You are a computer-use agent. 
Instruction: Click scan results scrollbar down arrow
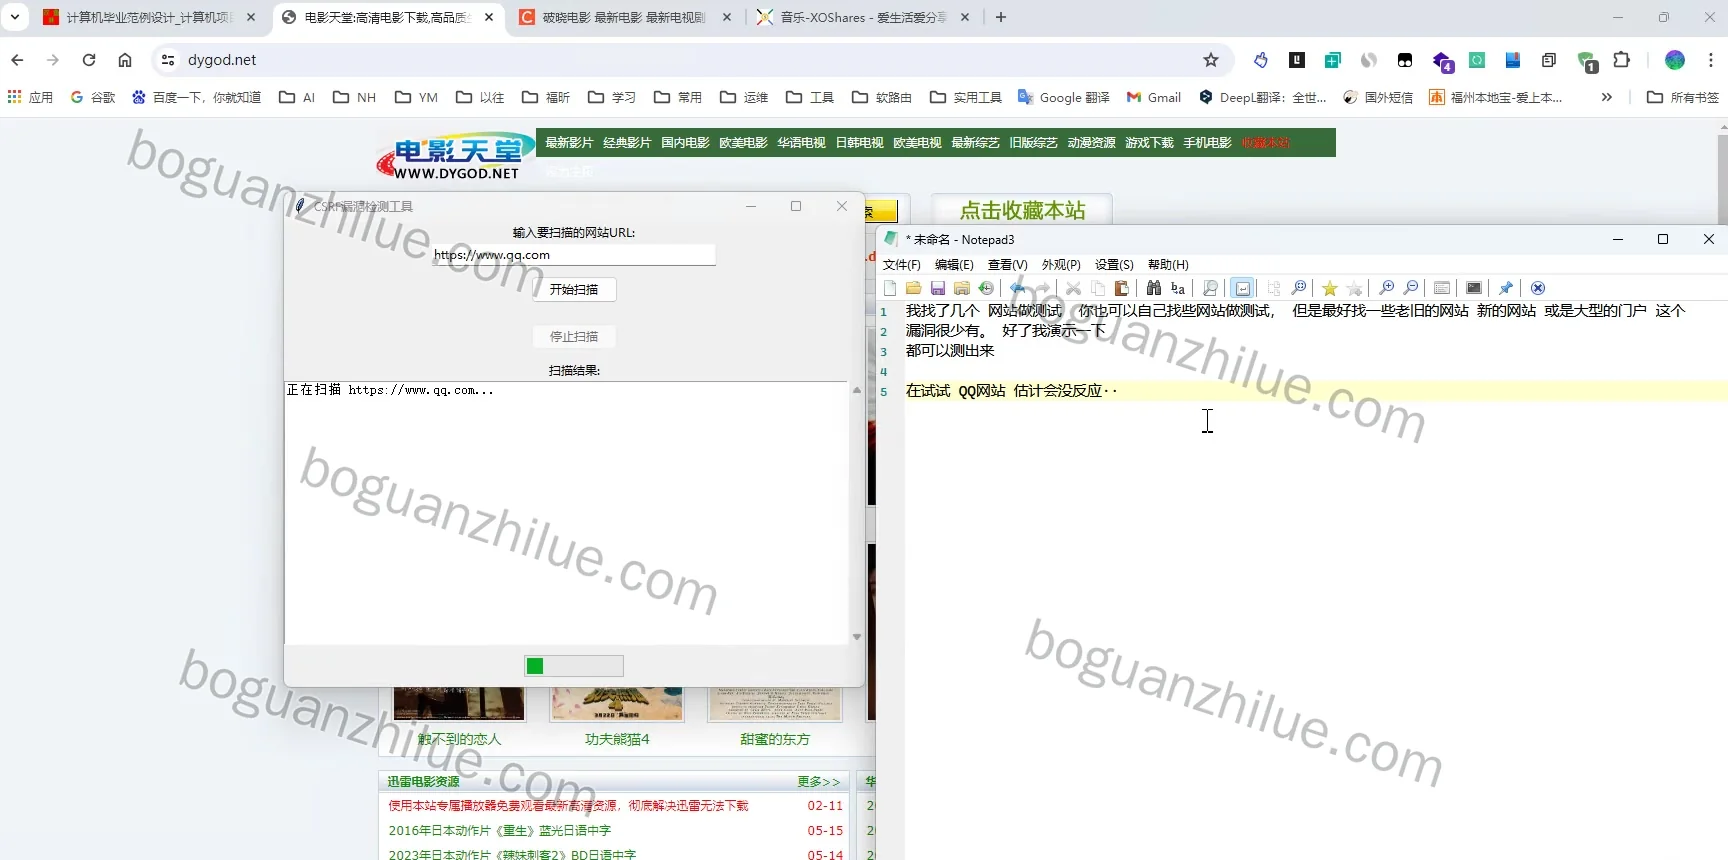click(x=856, y=637)
